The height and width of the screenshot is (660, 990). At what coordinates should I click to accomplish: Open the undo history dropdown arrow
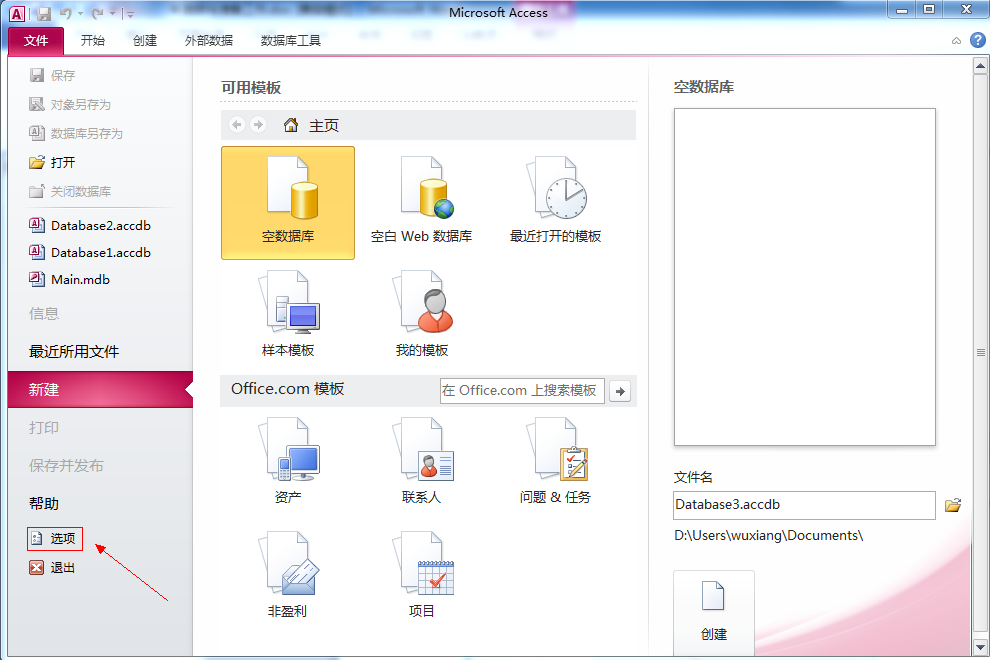[81, 14]
